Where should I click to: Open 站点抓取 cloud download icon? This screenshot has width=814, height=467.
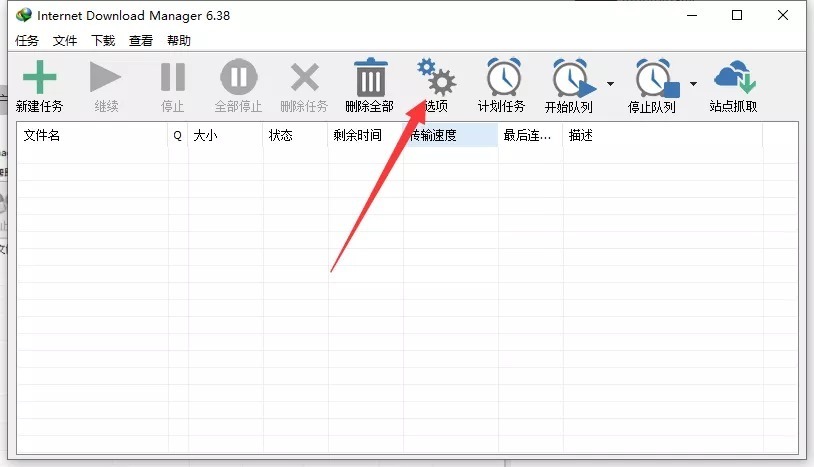coord(735,77)
